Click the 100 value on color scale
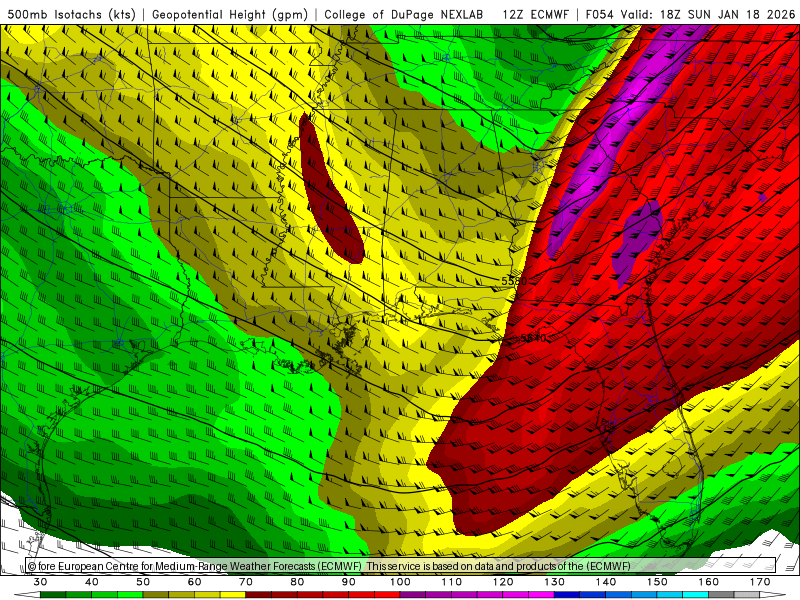This screenshot has width=800, height=600. click(x=401, y=582)
